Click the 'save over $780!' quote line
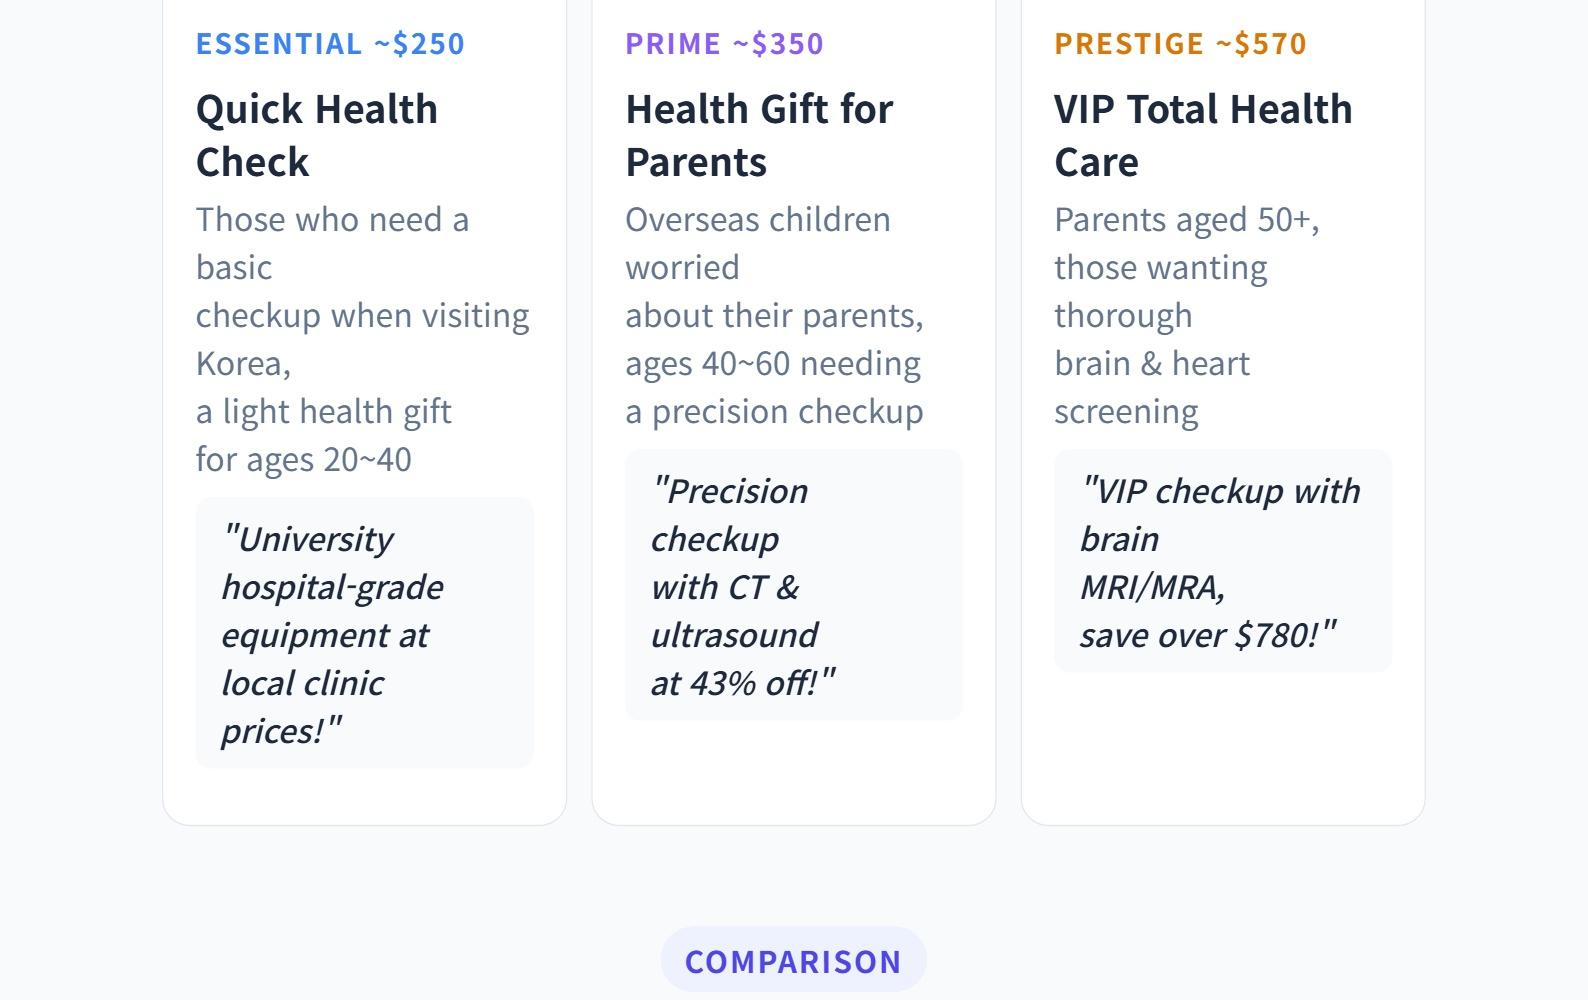The width and height of the screenshot is (1588, 1000). [x=1207, y=636]
